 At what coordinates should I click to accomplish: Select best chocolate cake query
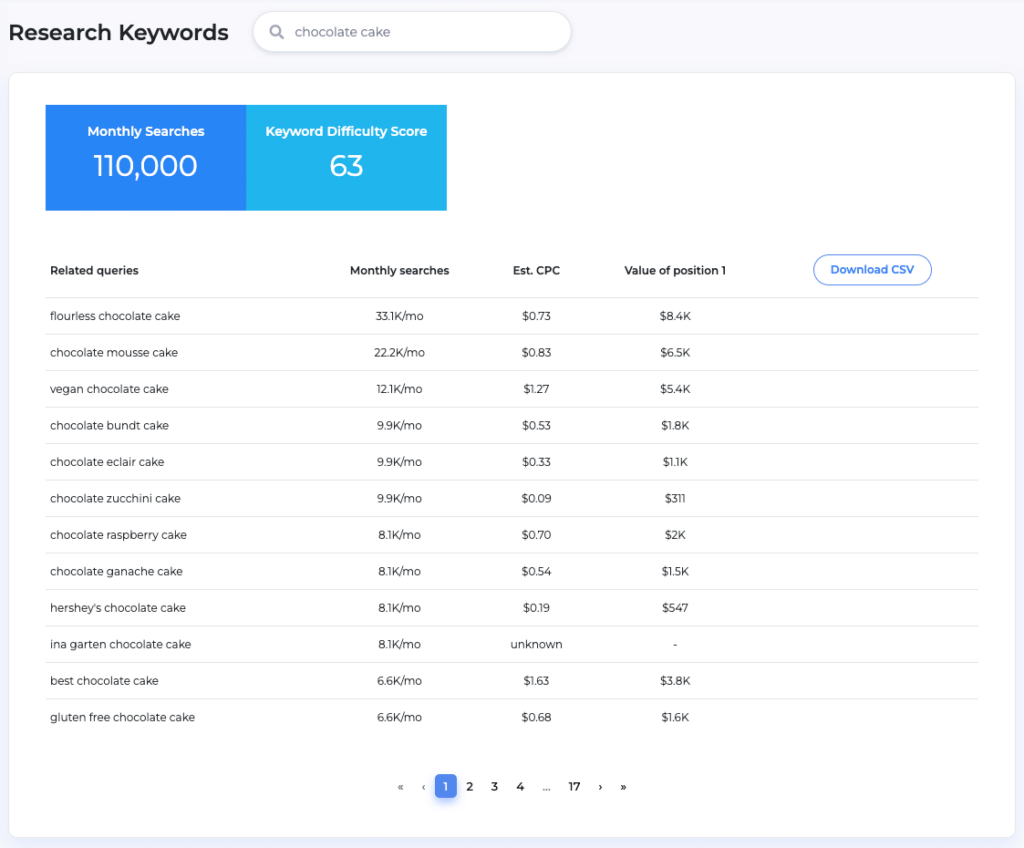point(104,681)
